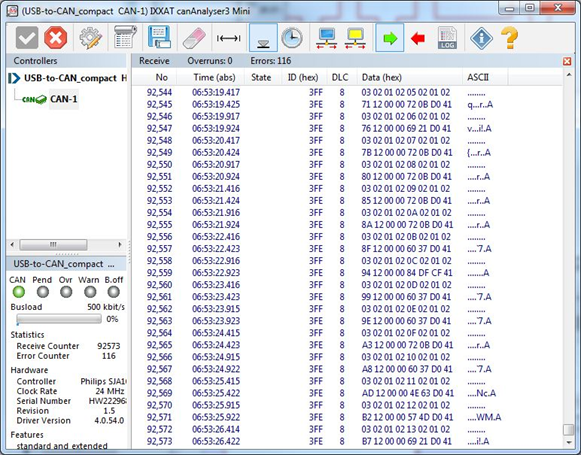This screenshot has height=455, width=581.
Task: Click the yellow monitor network icon
Action: coord(355,38)
